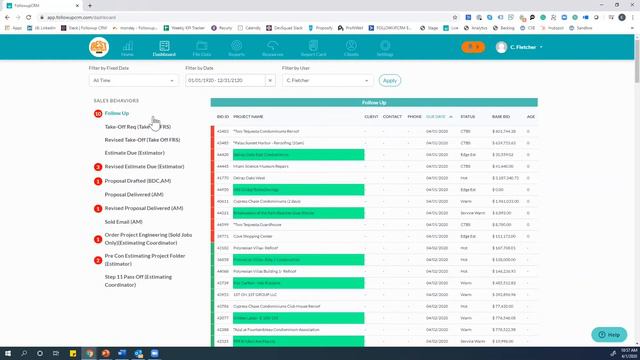The height and width of the screenshot is (360, 640).
Task: Open Word from the taskbar
Action: (x=122, y=353)
